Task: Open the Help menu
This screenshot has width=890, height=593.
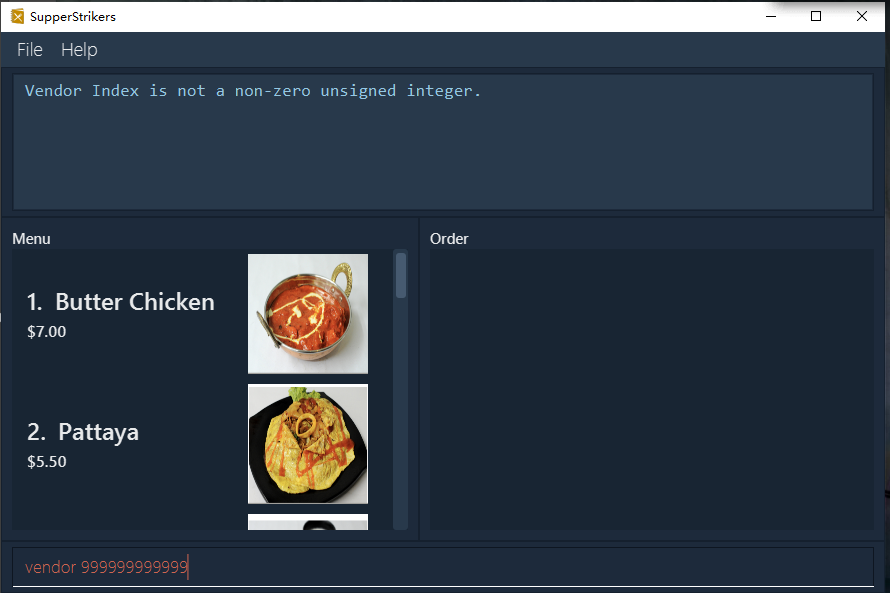Action: tap(79, 50)
